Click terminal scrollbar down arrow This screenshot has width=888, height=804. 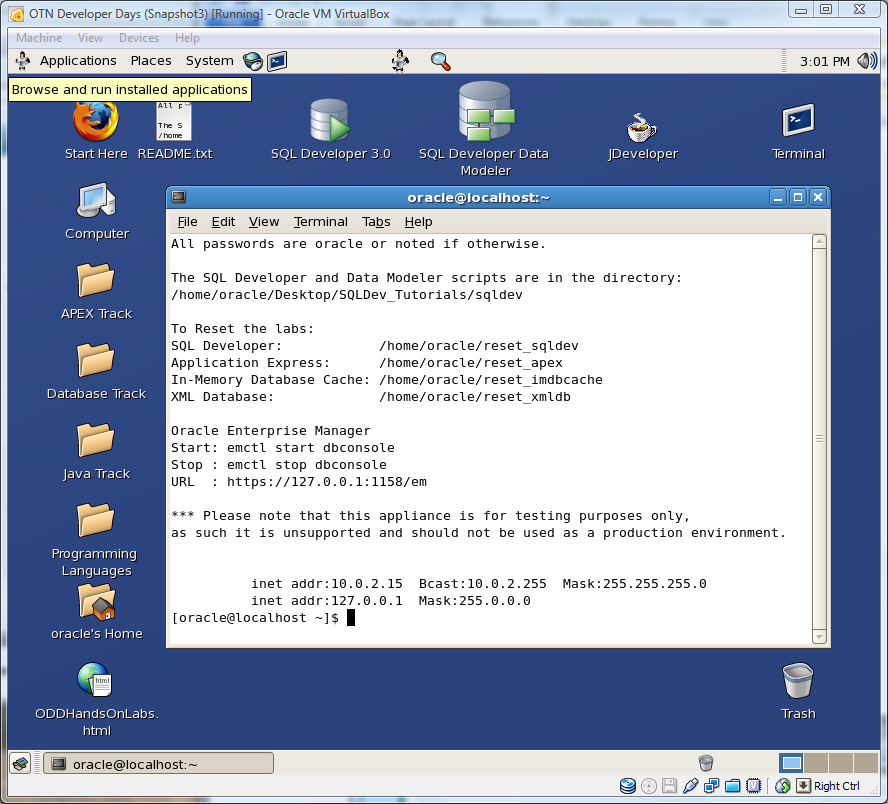pyautogui.click(x=819, y=636)
